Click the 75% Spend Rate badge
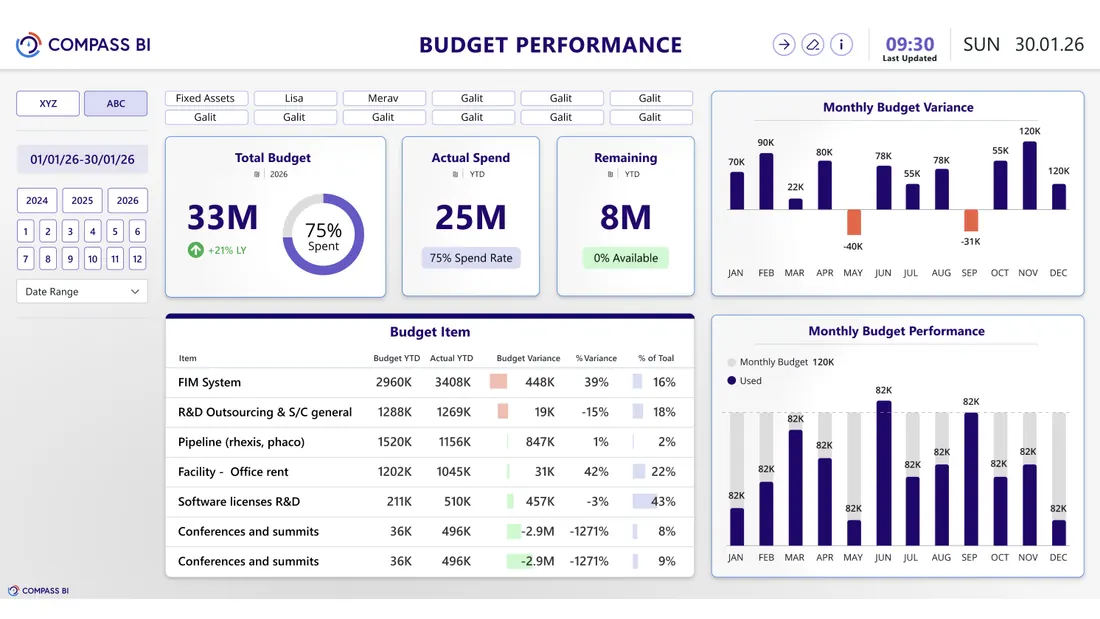Viewport: 1100px width, 619px height. coord(471,258)
